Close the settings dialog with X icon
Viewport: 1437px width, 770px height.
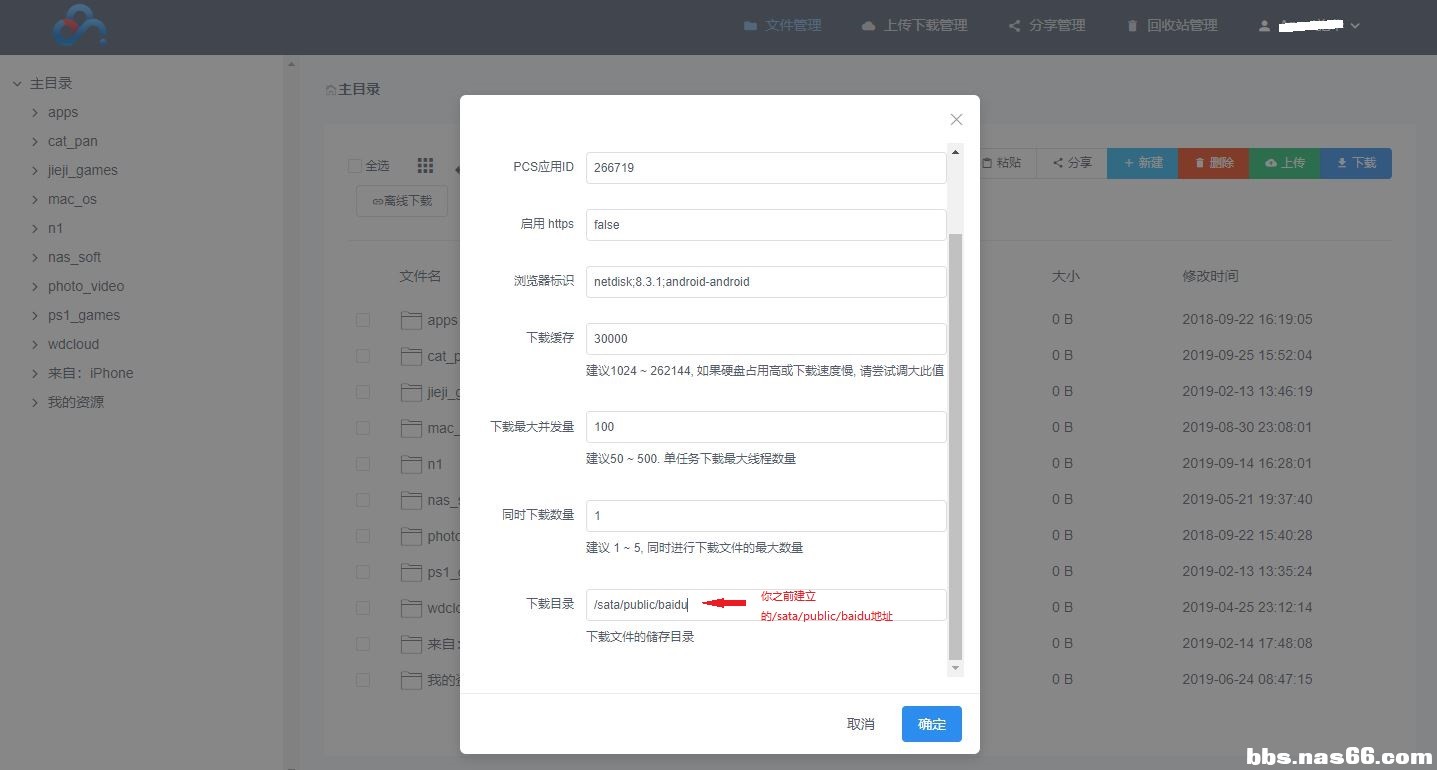click(956, 120)
